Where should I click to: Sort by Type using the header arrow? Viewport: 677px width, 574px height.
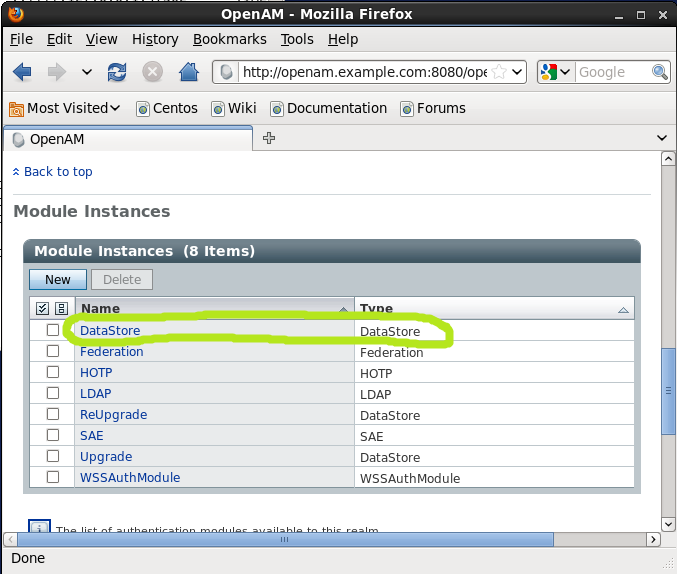point(623,310)
